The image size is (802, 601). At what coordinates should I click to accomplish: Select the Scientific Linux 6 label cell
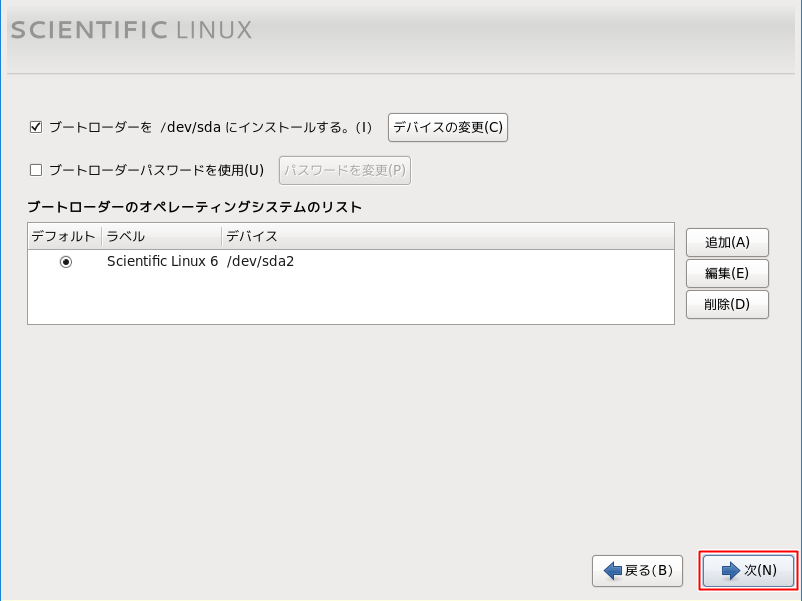pyautogui.click(x=162, y=261)
